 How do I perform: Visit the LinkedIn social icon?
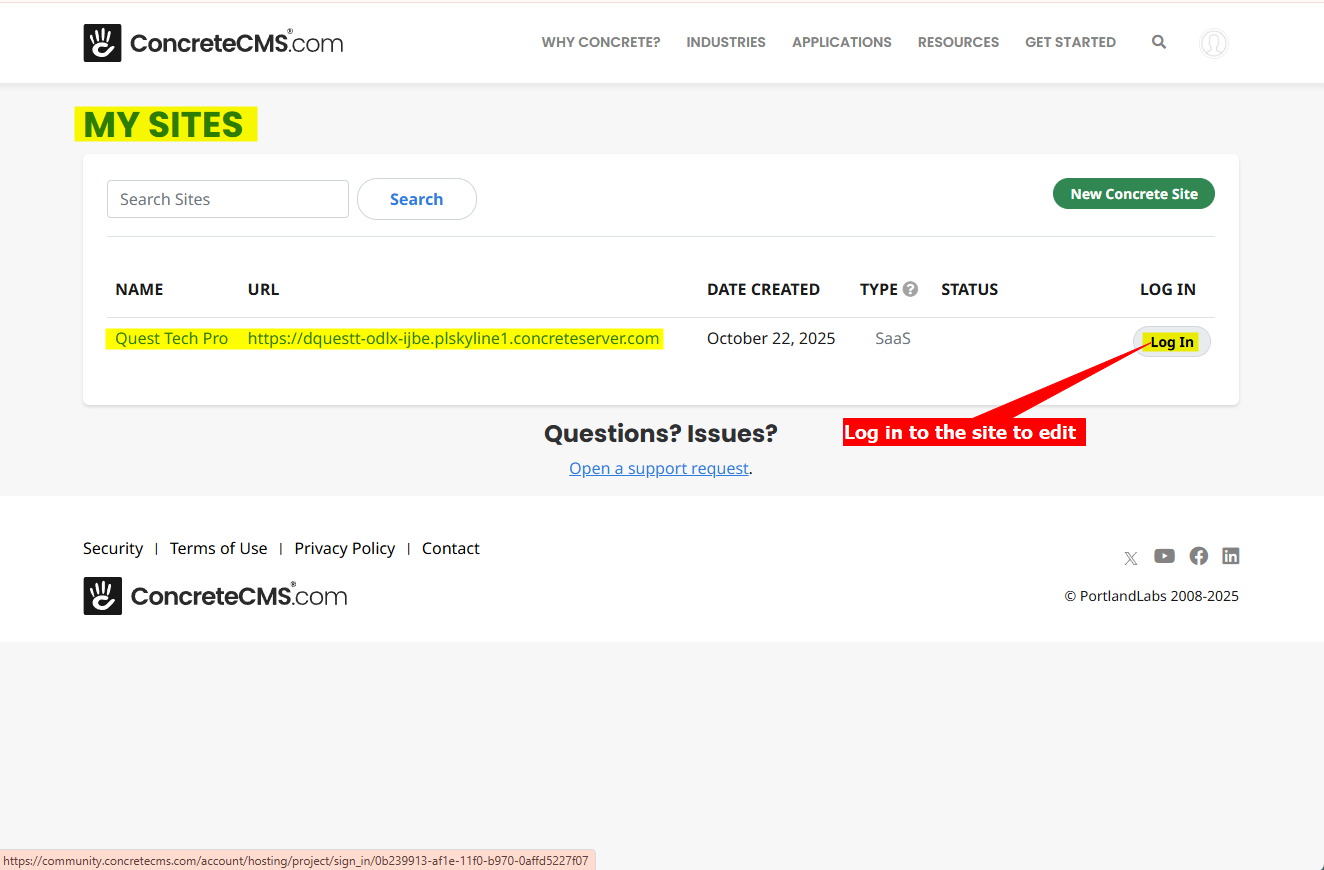coord(1231,556)
